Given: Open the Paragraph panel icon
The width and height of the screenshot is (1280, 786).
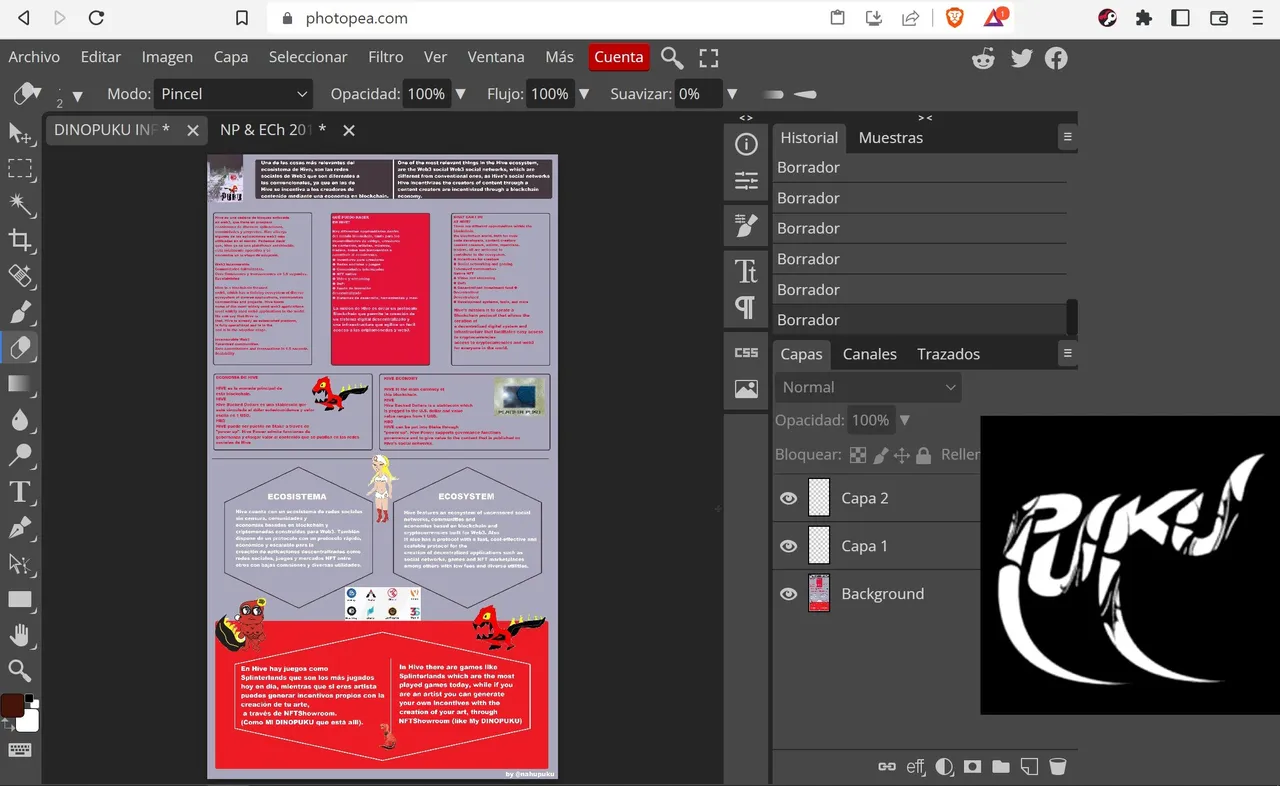Looking at the screenshot, I should 746,307.
